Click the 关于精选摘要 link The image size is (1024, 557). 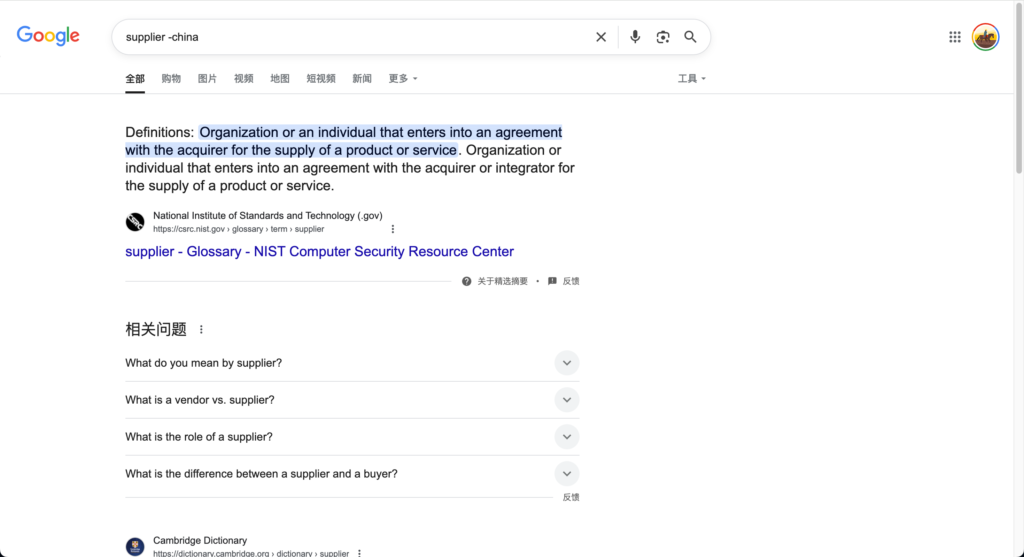click(502, 281)
